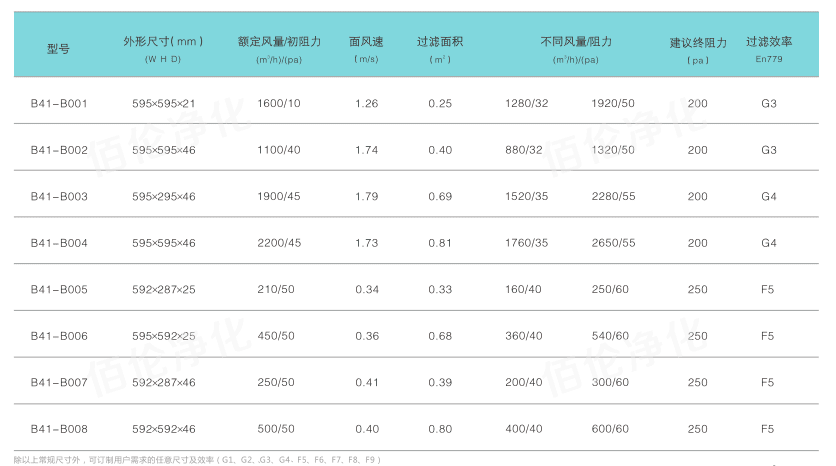Viewport: 836px width, 466px height.
Task: Select airflow value 1900/45
Action: (x=279, y=196)
